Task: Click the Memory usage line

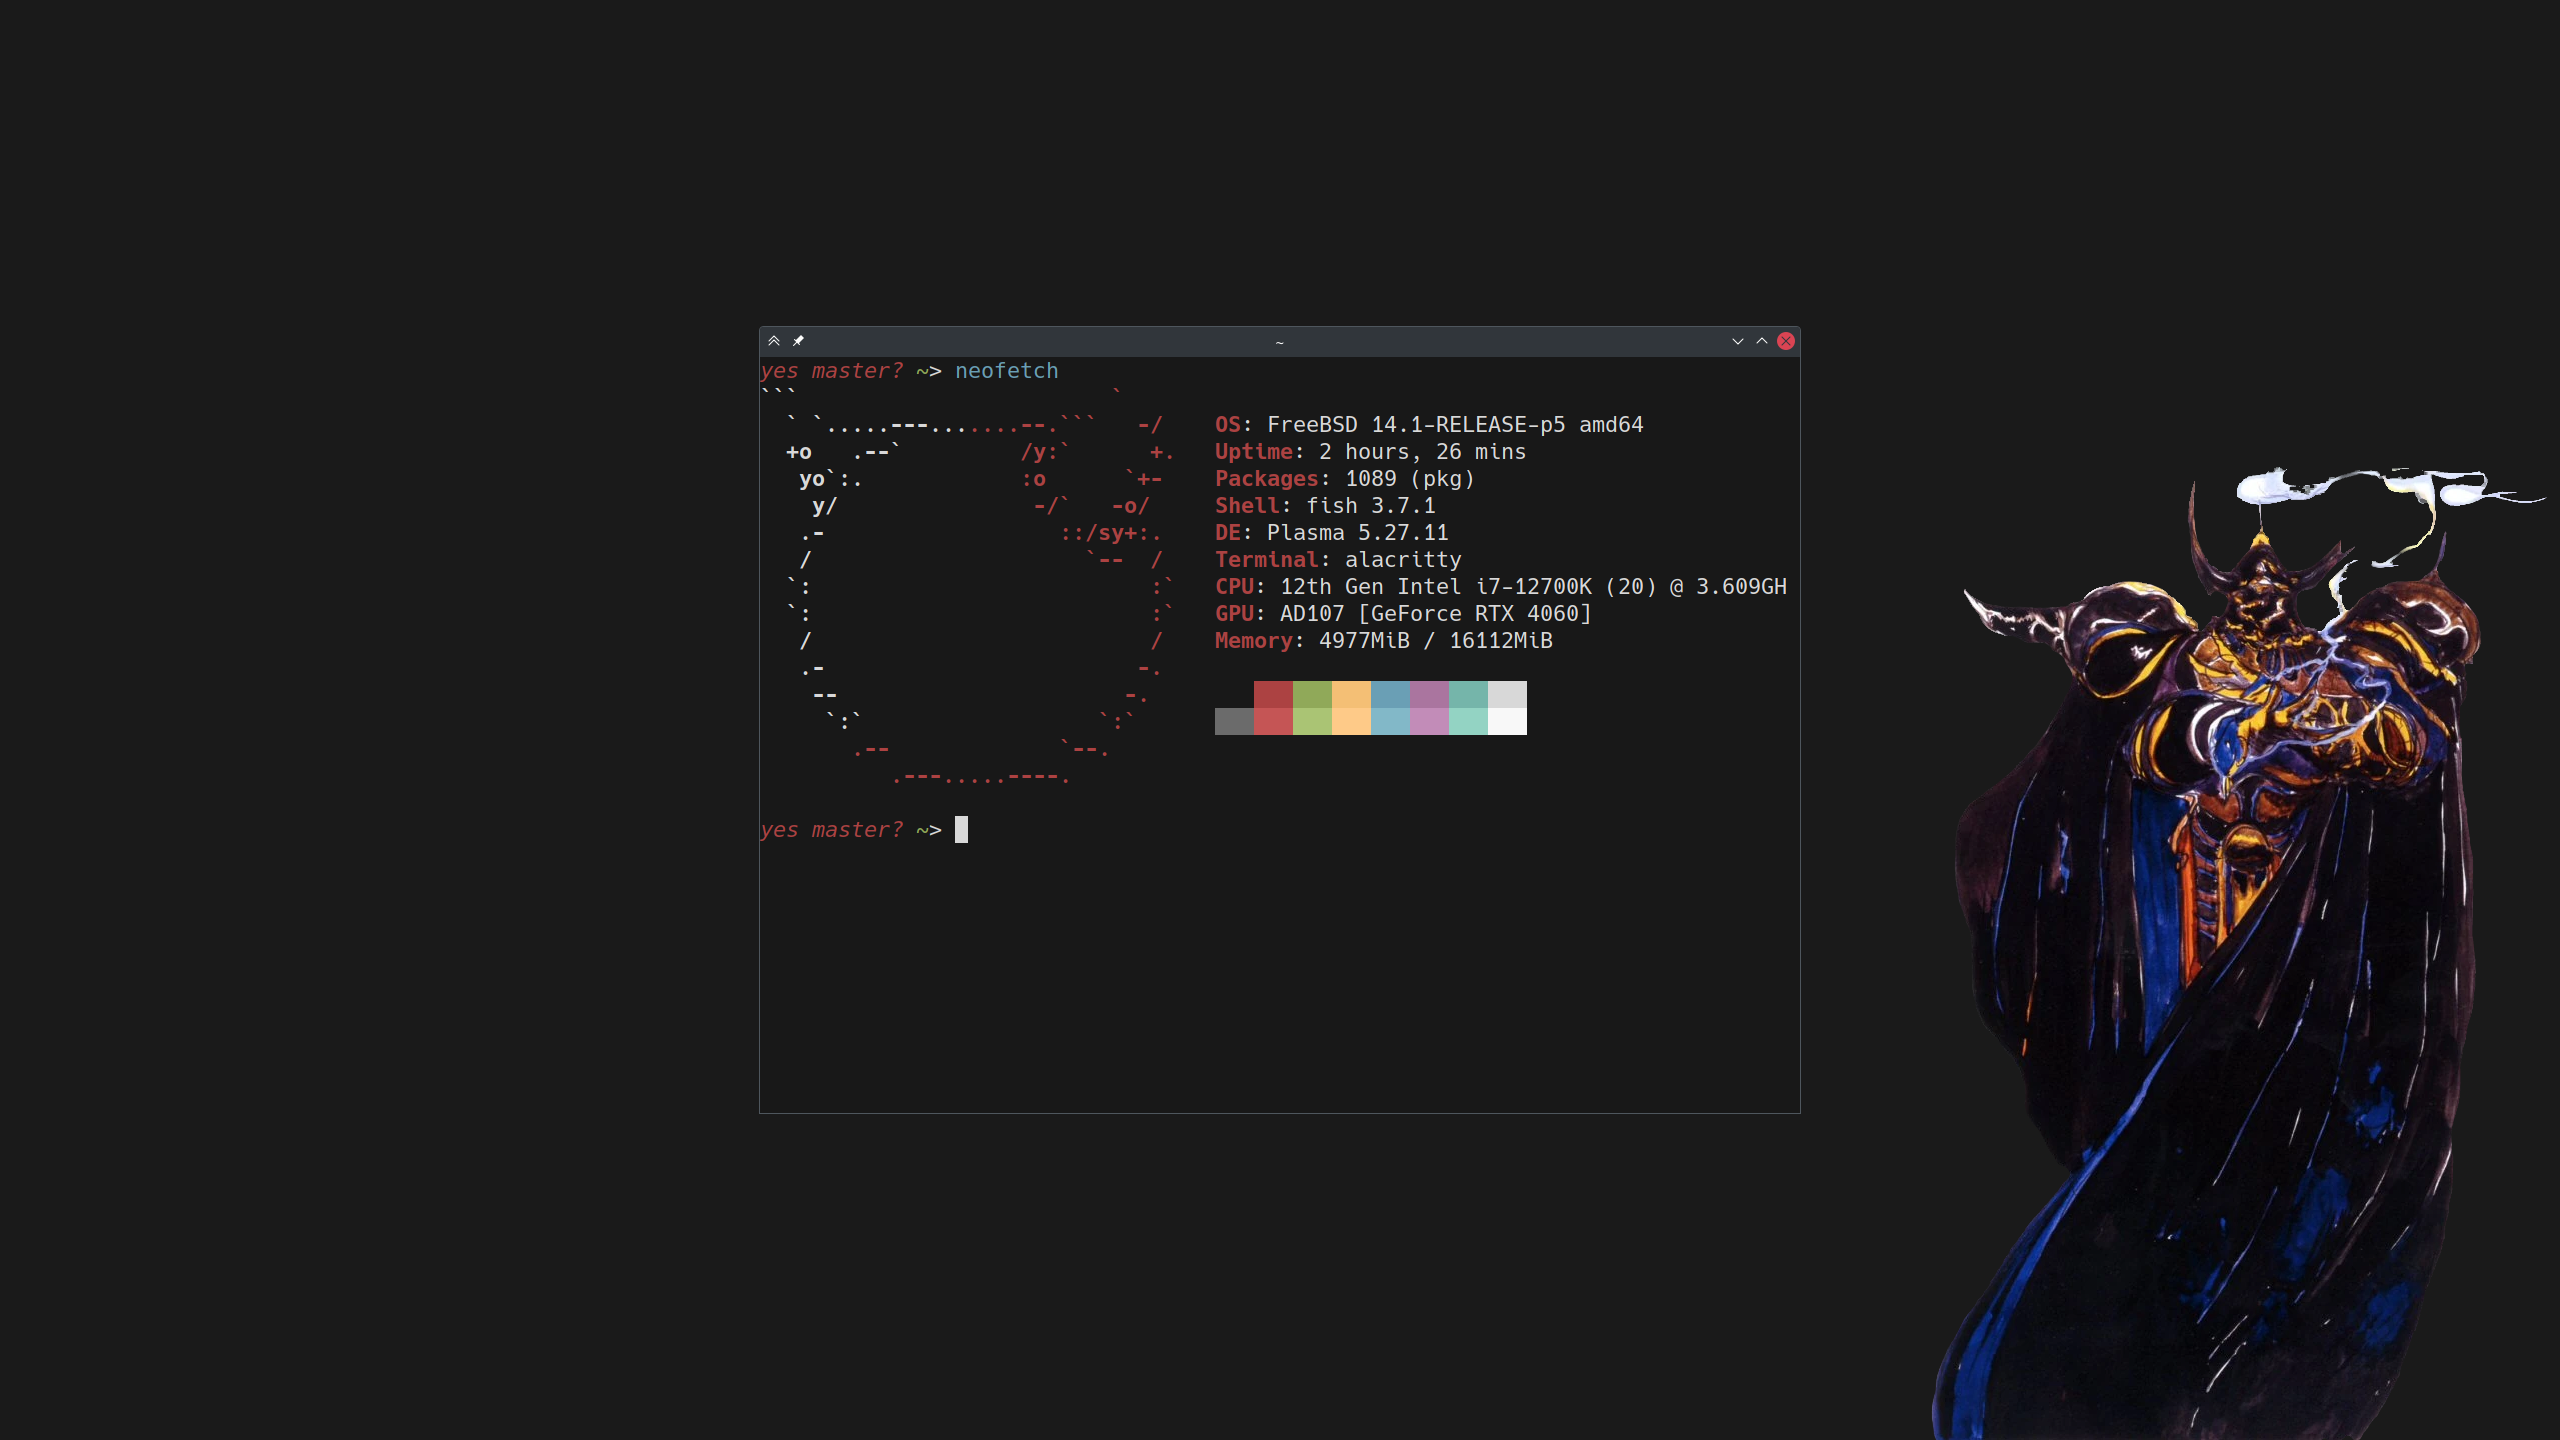Action: (1383, 641)
